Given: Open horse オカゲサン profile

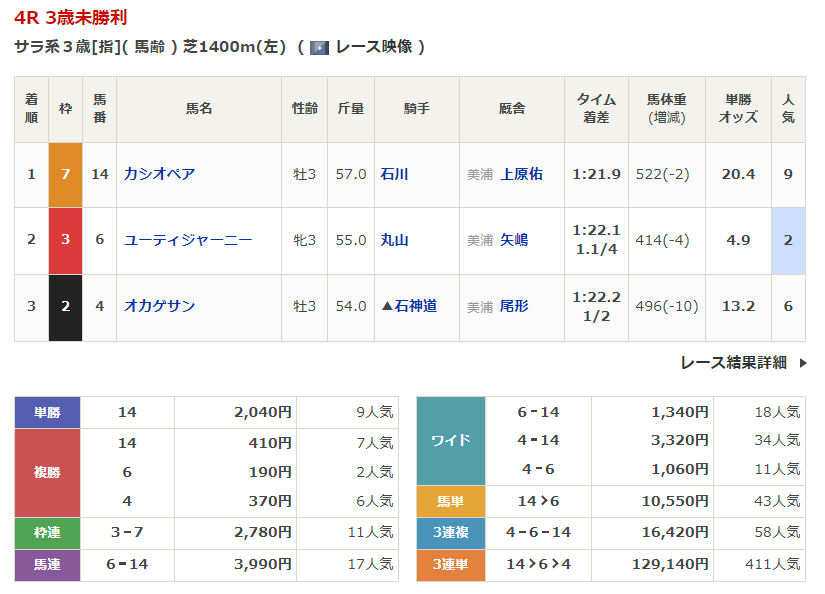Looking at the screenshot, I should click(x=159, y=306).
